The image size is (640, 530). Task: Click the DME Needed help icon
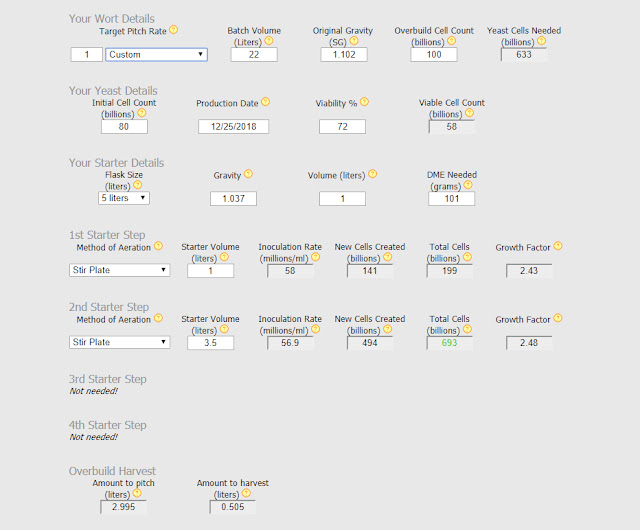click(x=468, y=185)
